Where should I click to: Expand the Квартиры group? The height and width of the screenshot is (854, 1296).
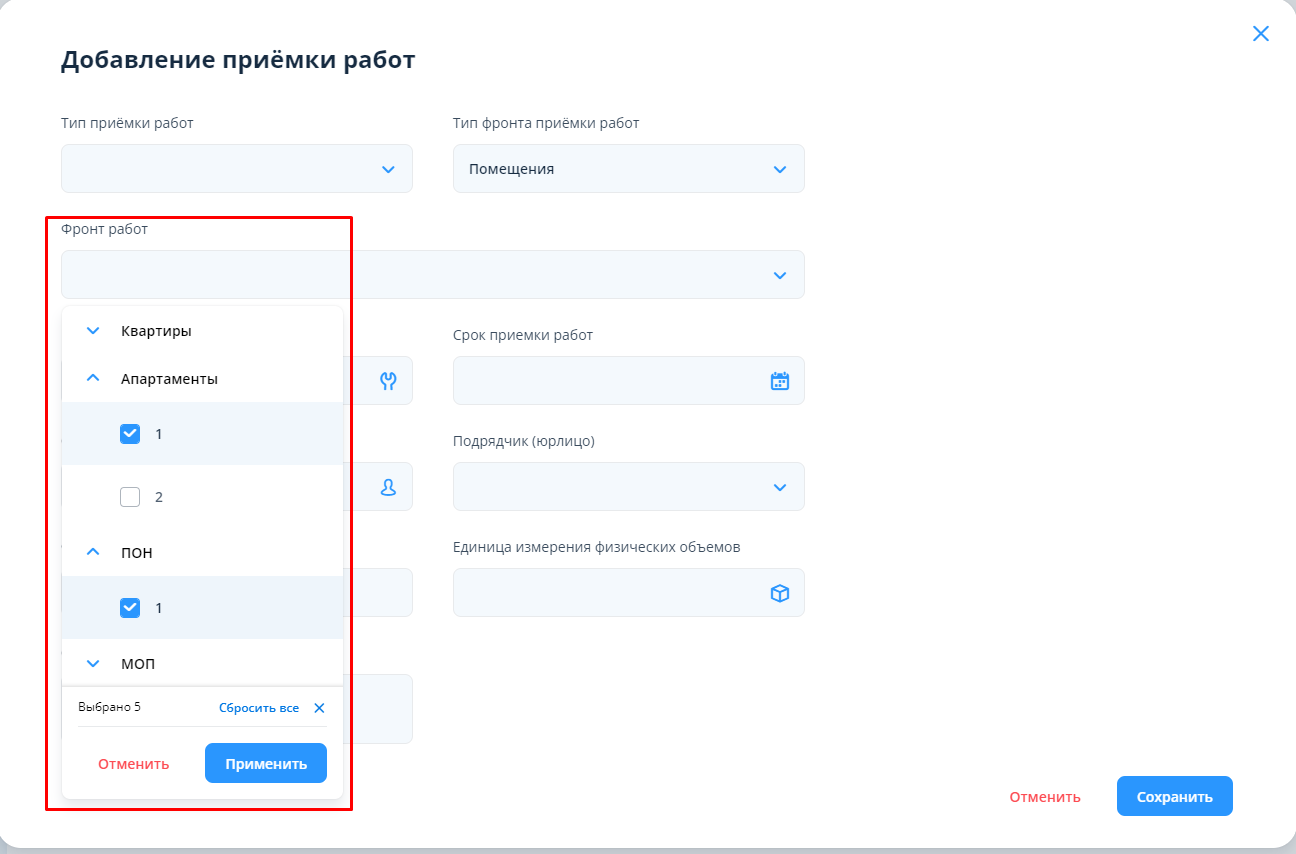tap(94, 331)
